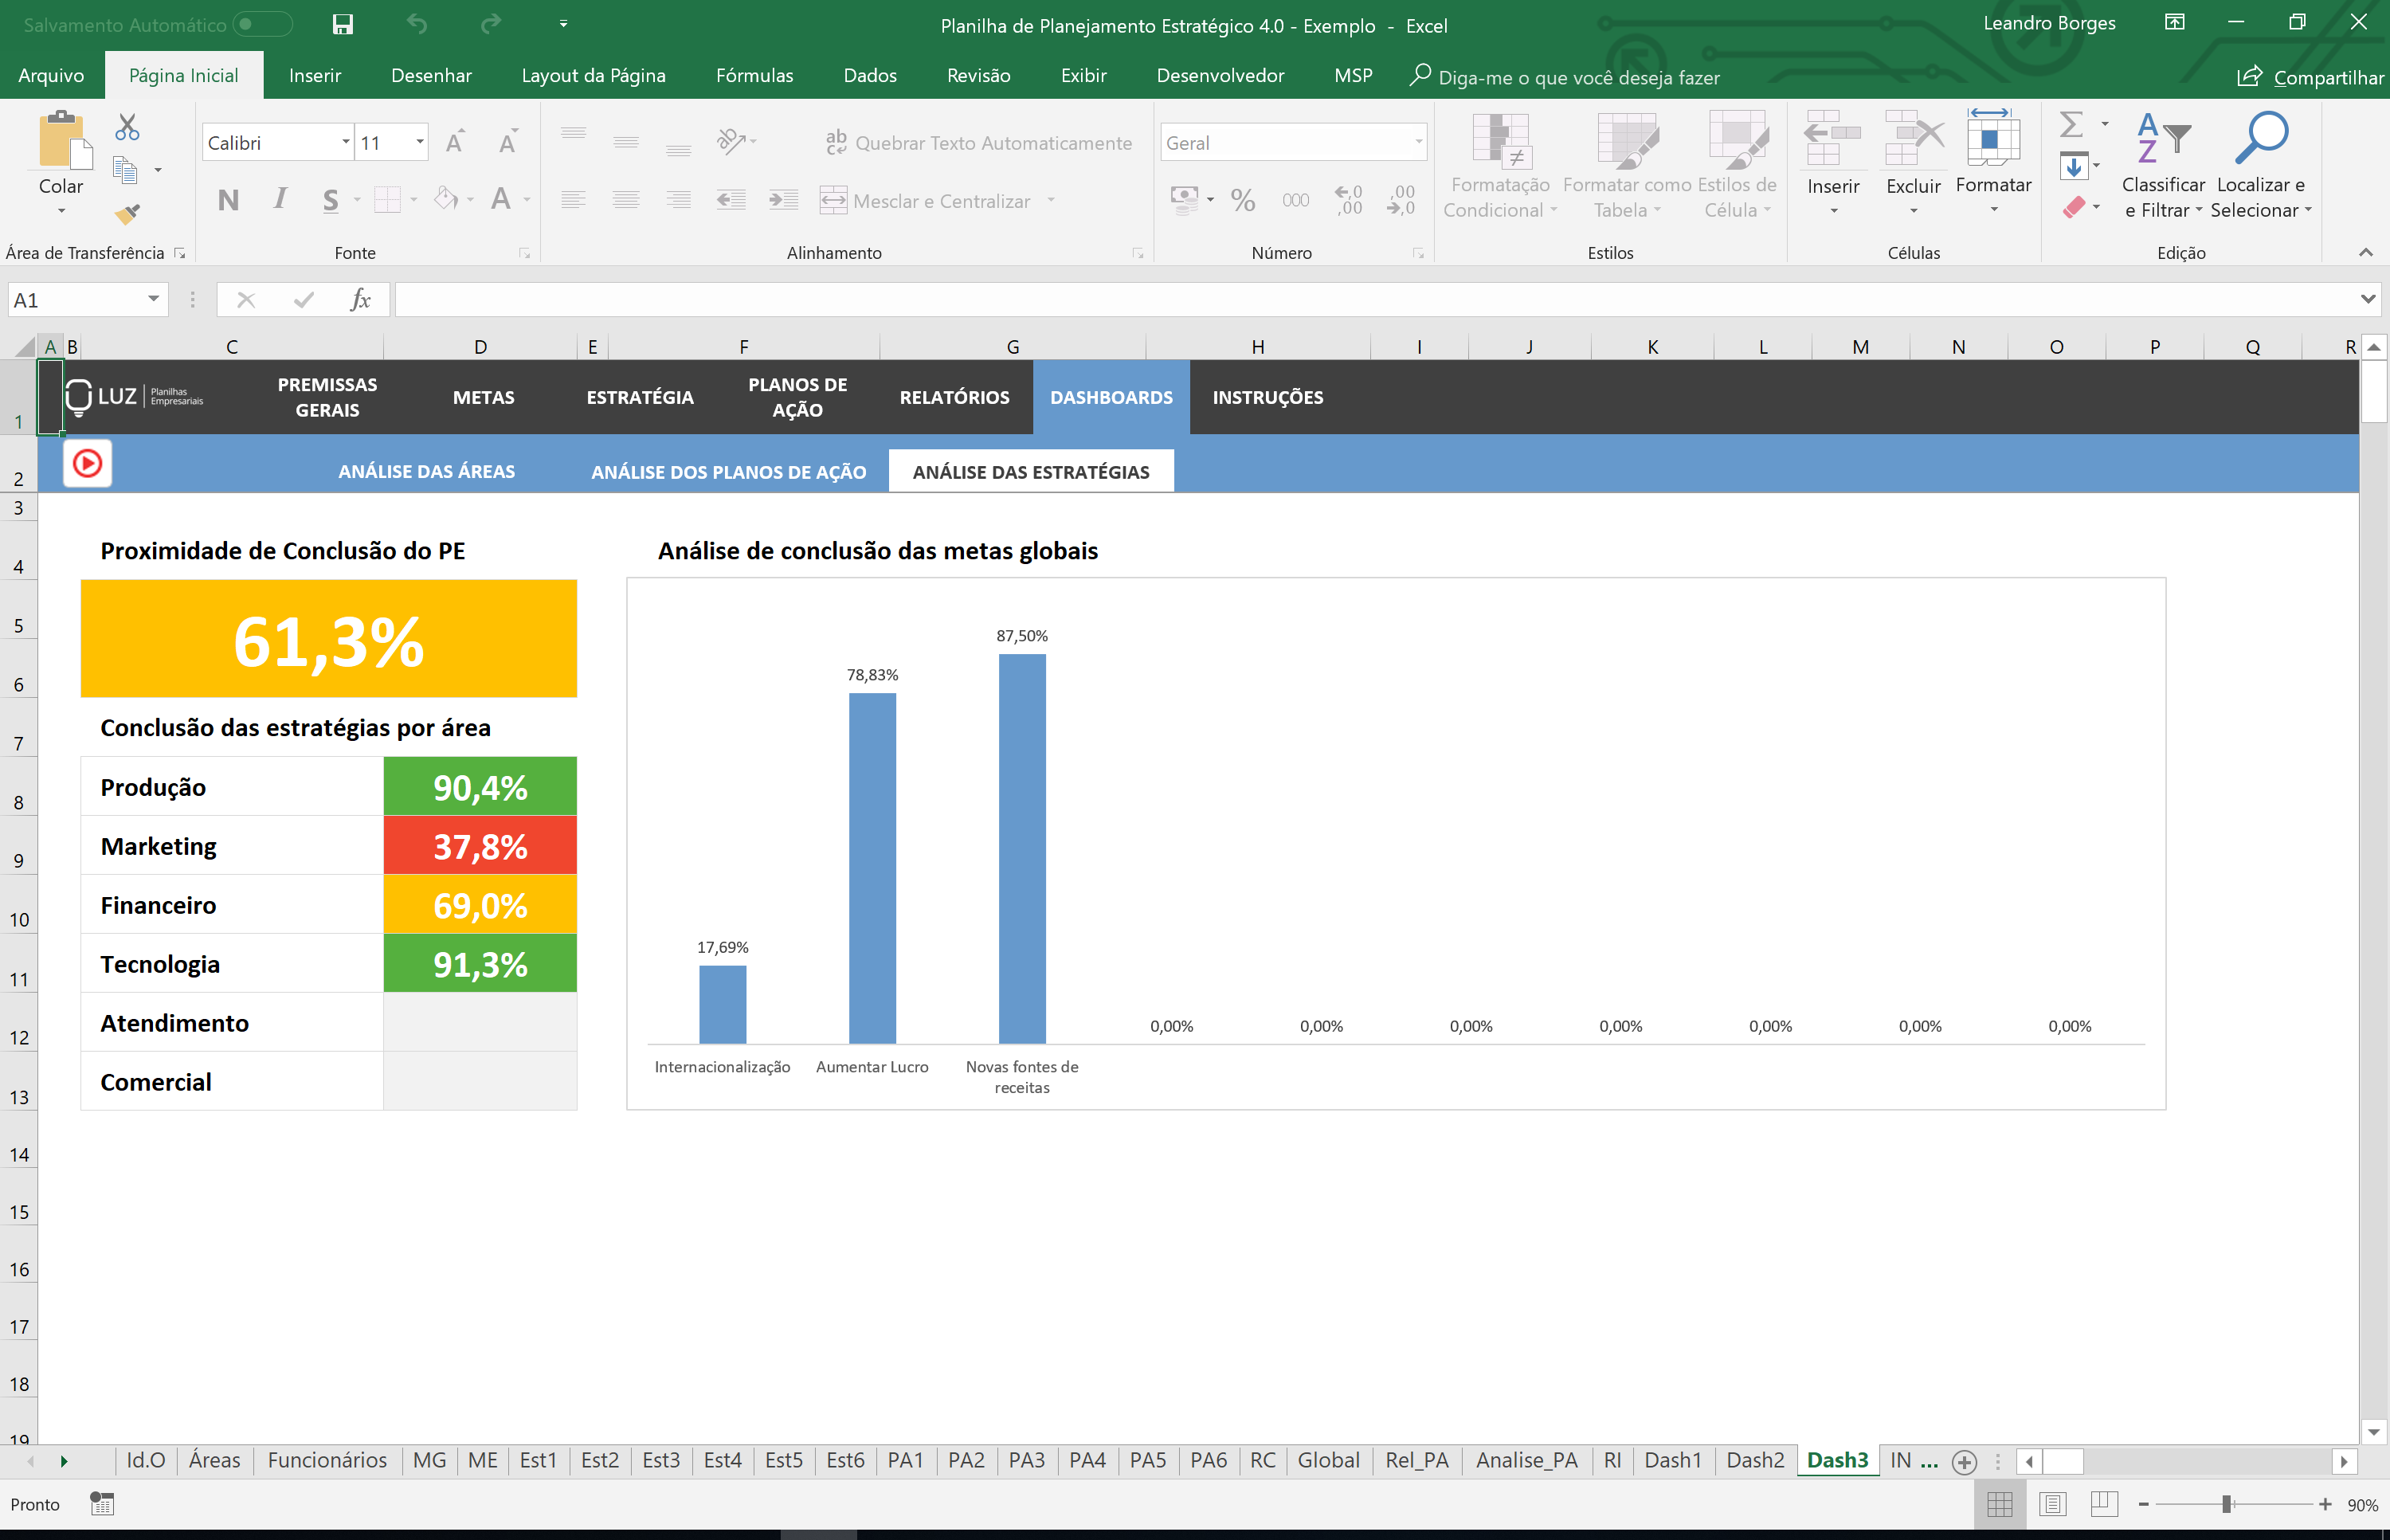Viewport: 2390px width, 1540px height.
Task: Switch to the Analise_PA sheet tab
Action: (1526, 1460)
